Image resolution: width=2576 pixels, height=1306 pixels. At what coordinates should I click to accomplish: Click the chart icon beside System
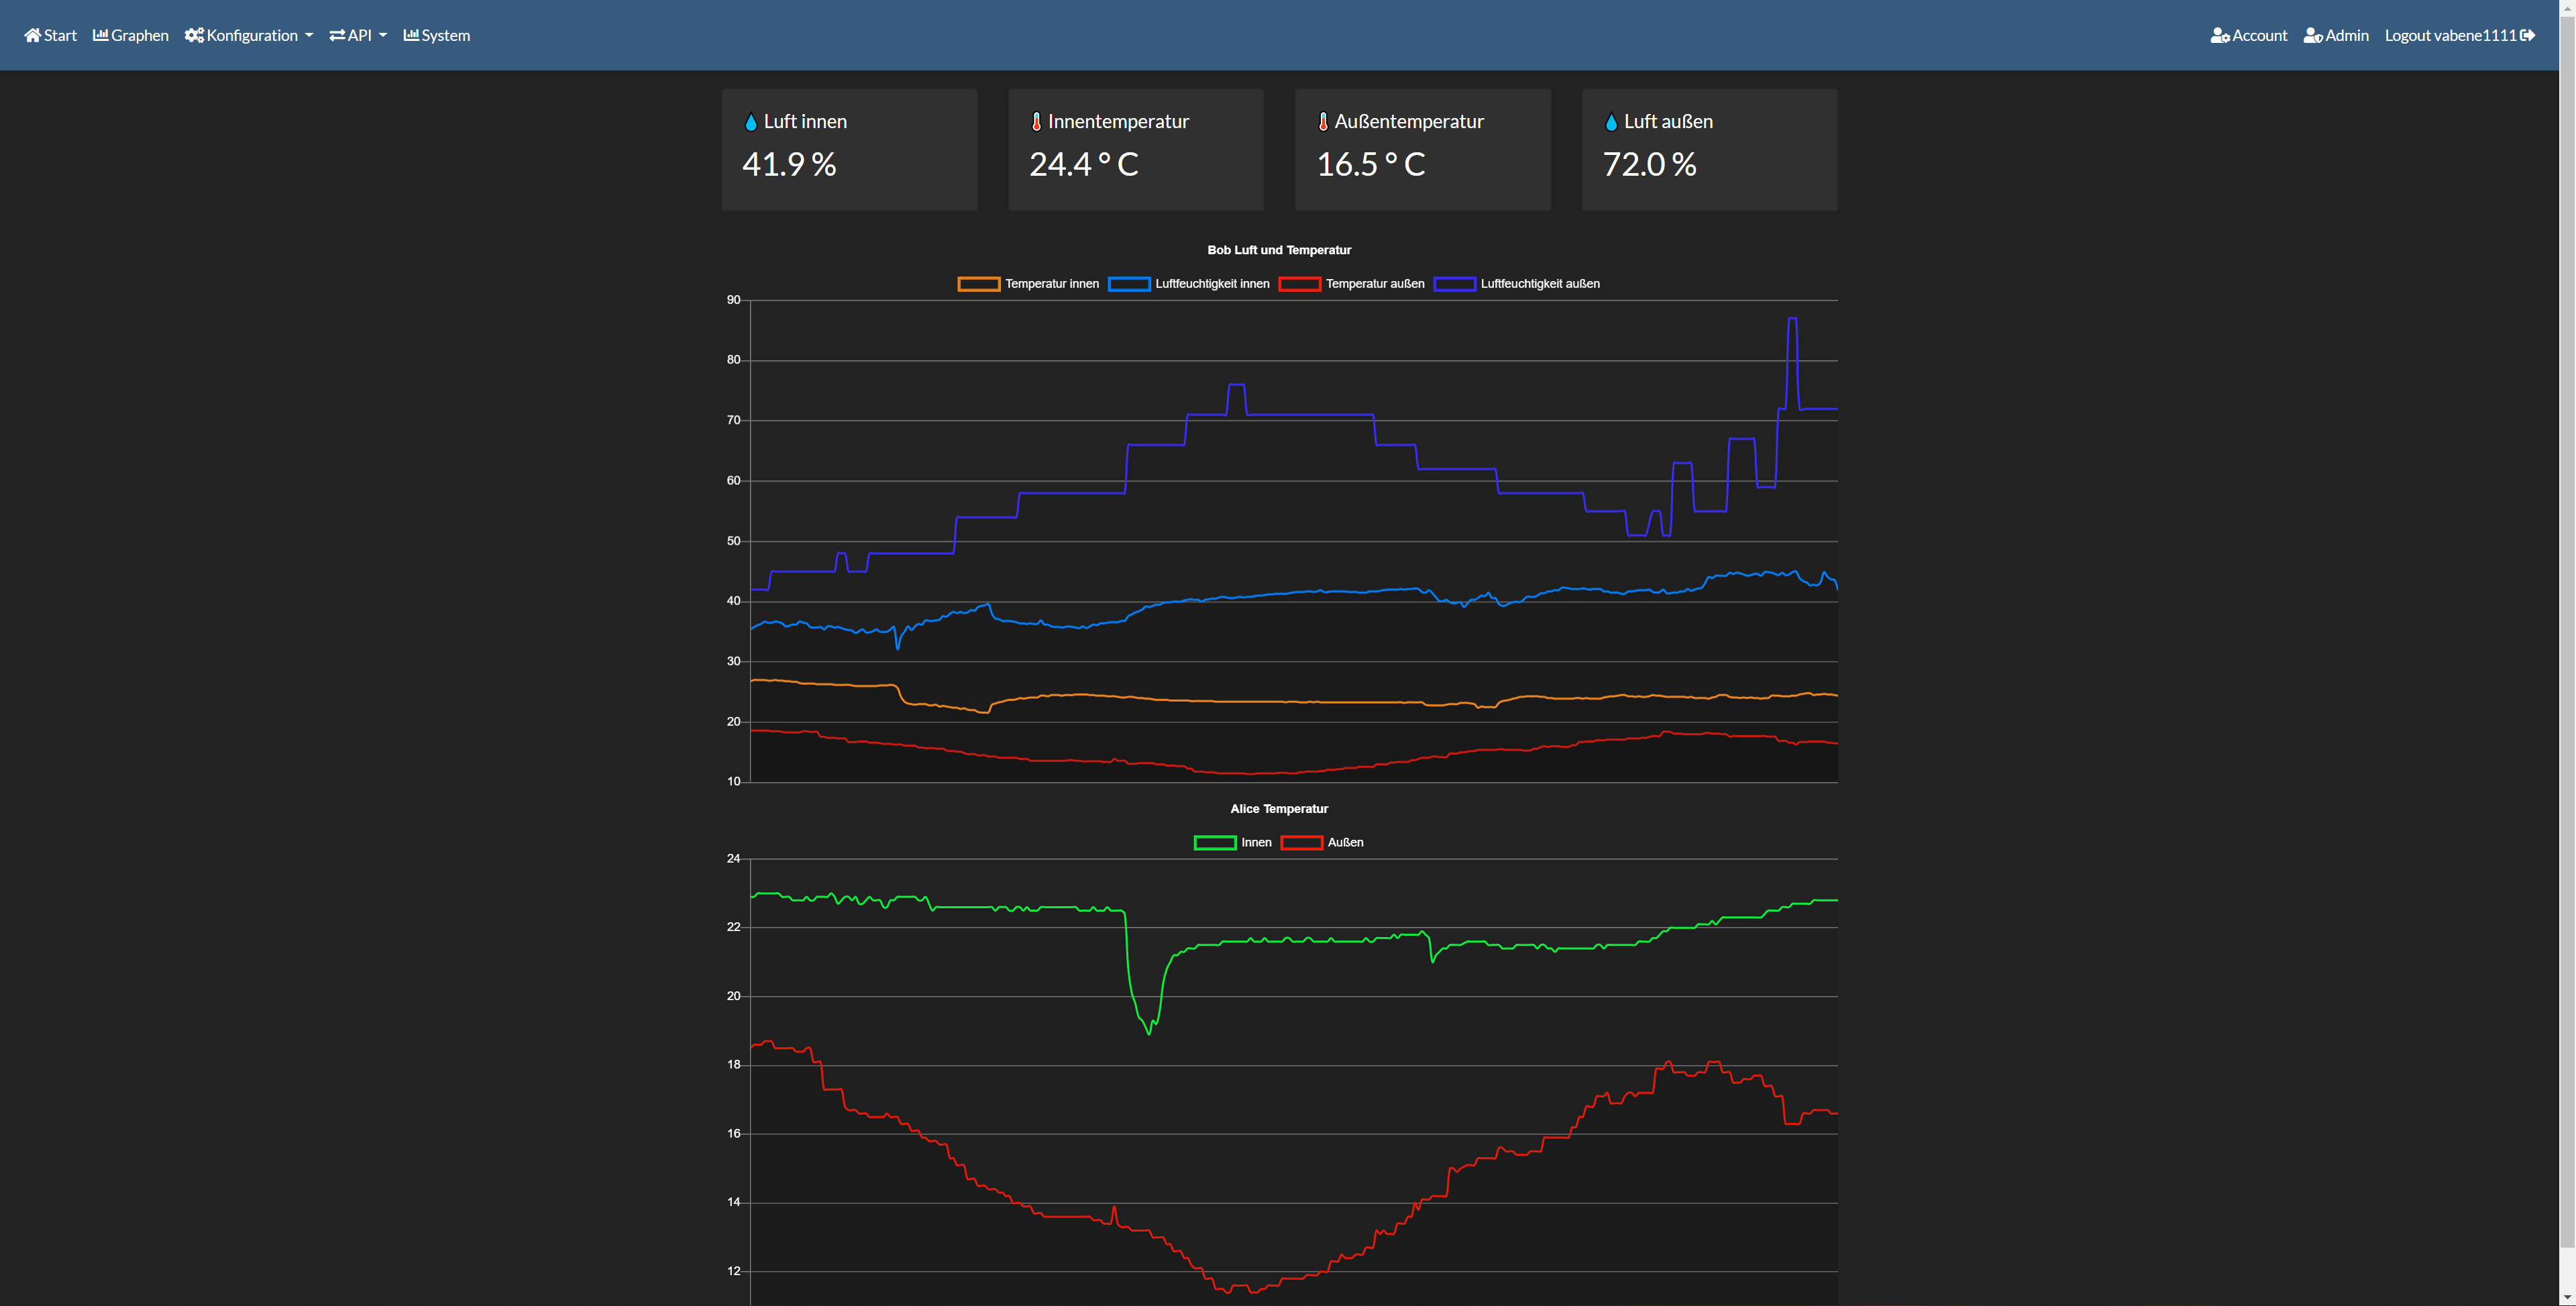coord(411,35)
